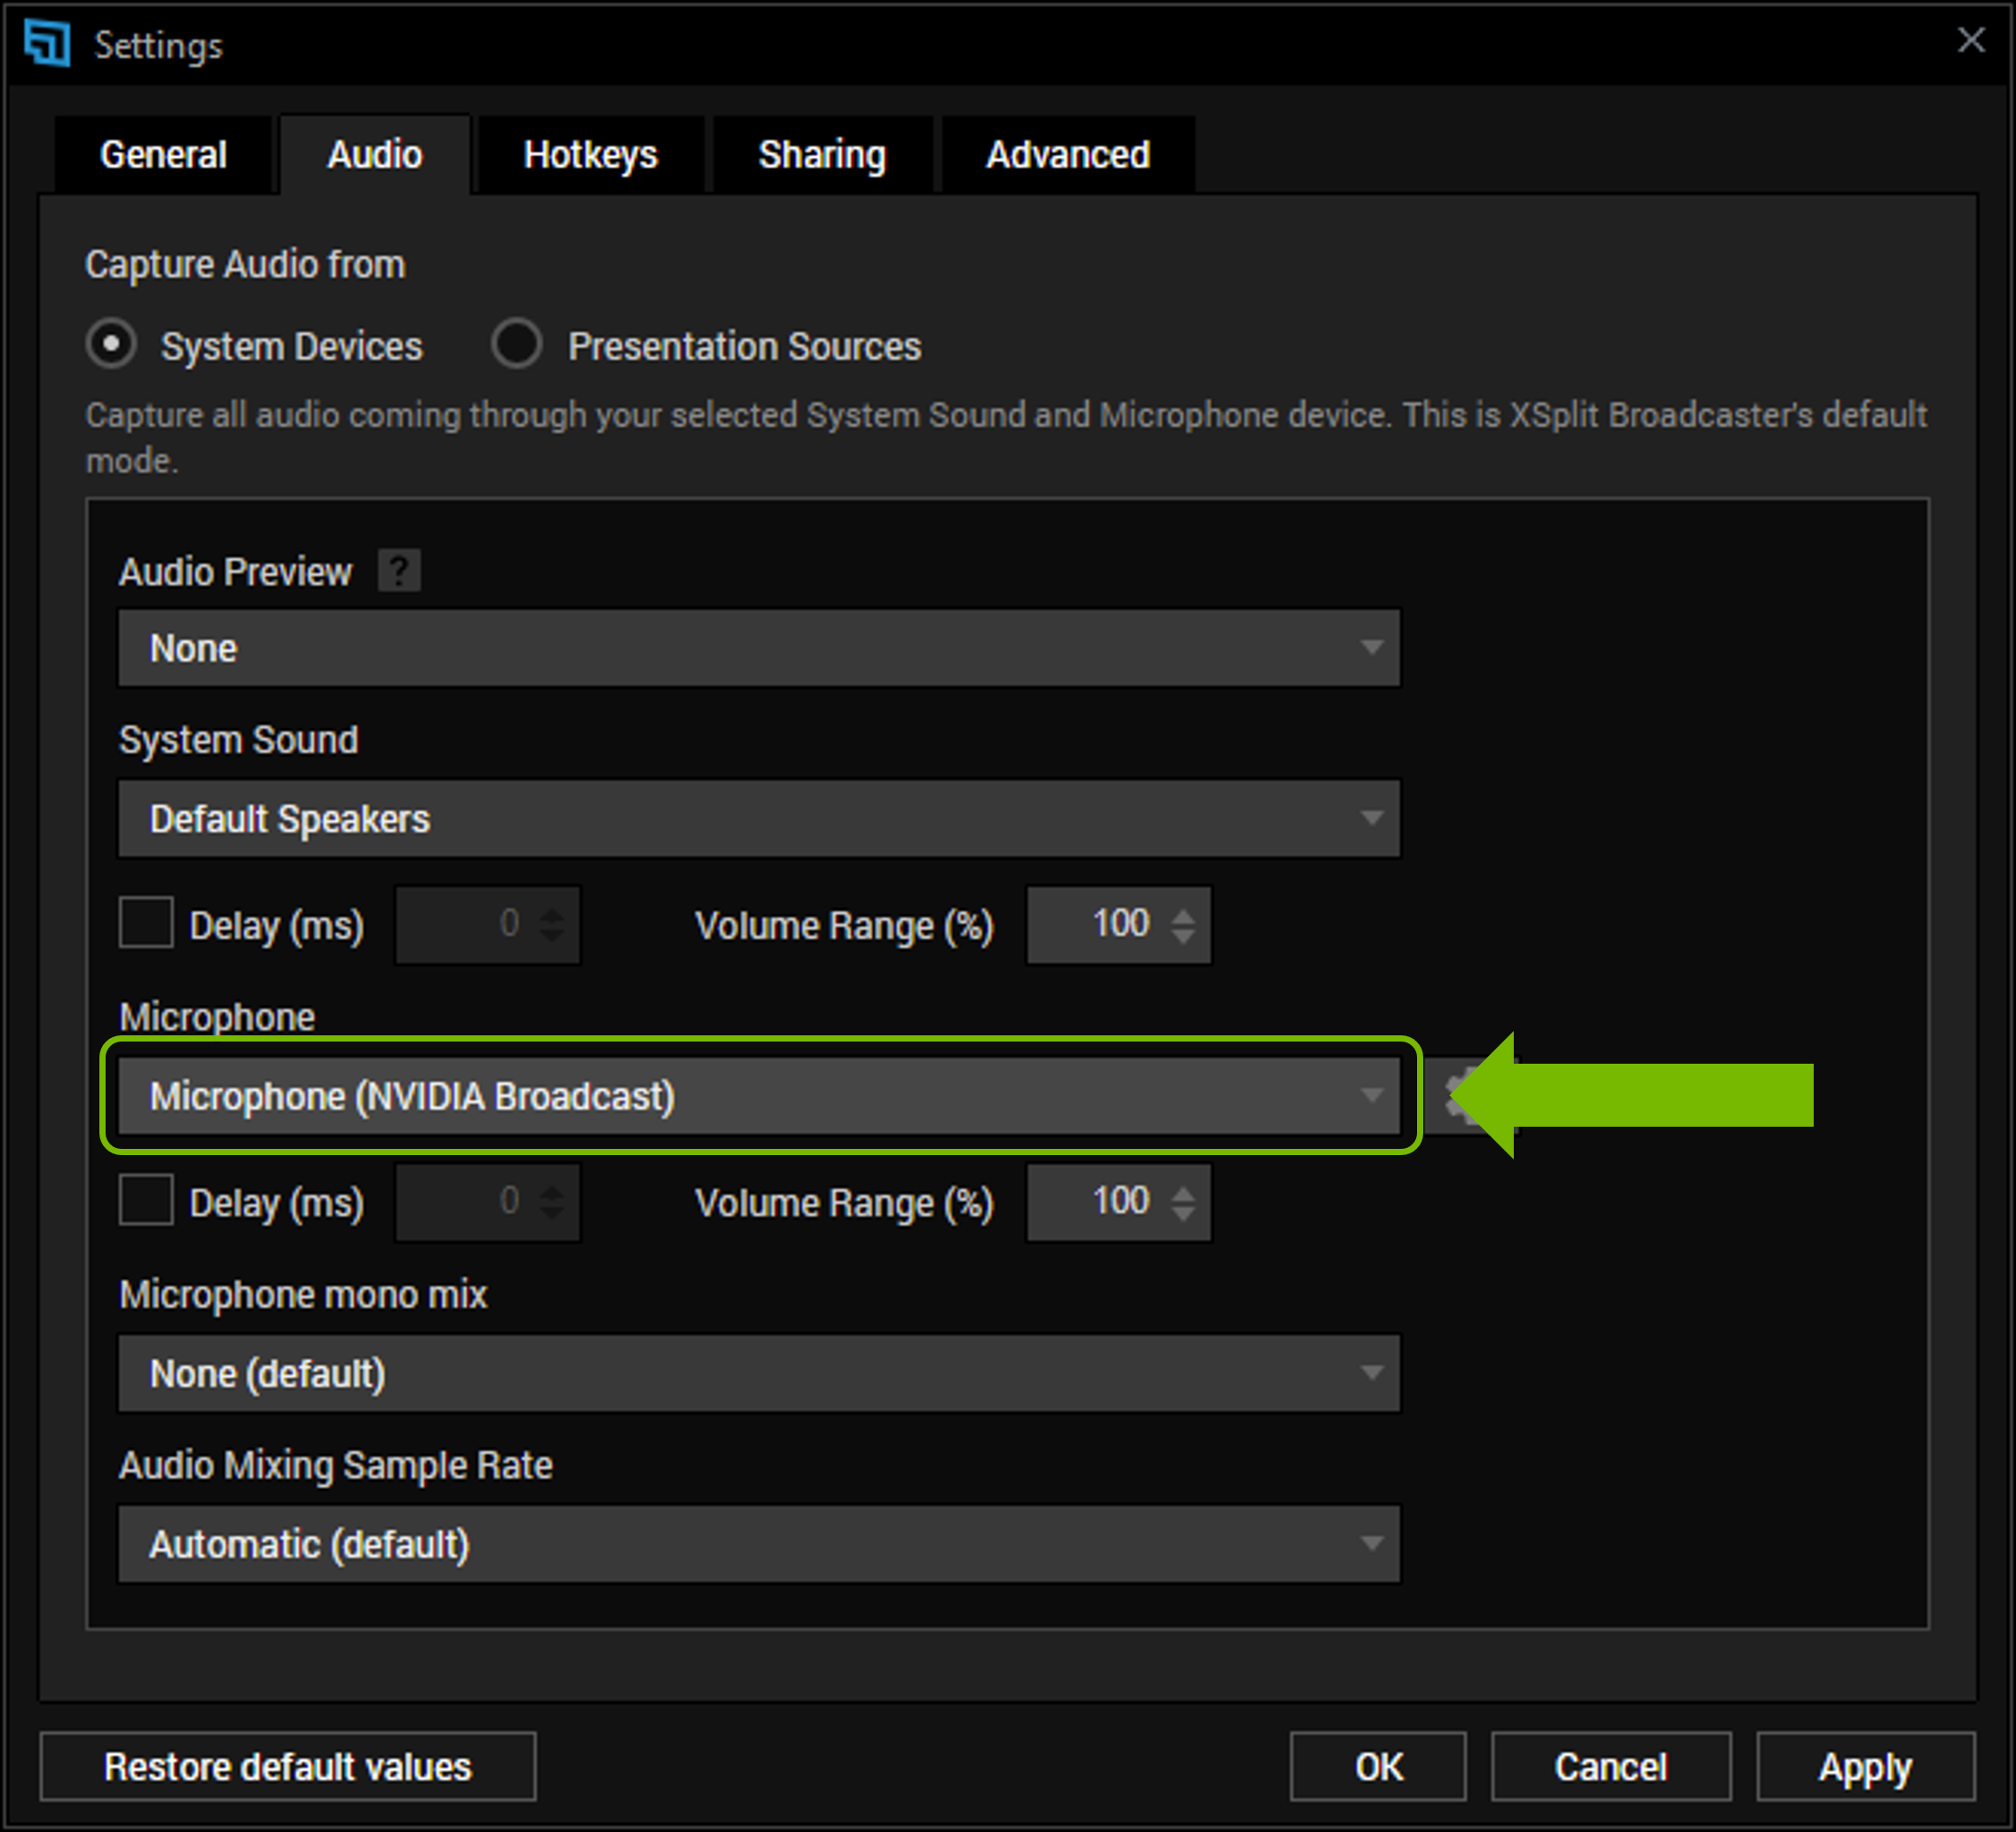Switch to the Hotkeys tab
Image resolution: width=2016 pixels, height=1832 pixels.
(590, 155)
